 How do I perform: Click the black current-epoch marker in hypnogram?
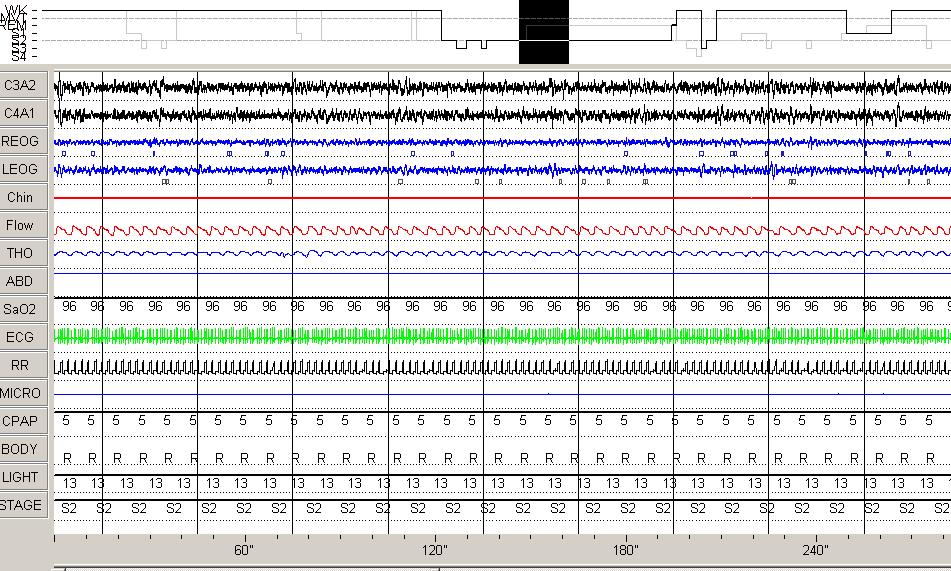[543, 32]
